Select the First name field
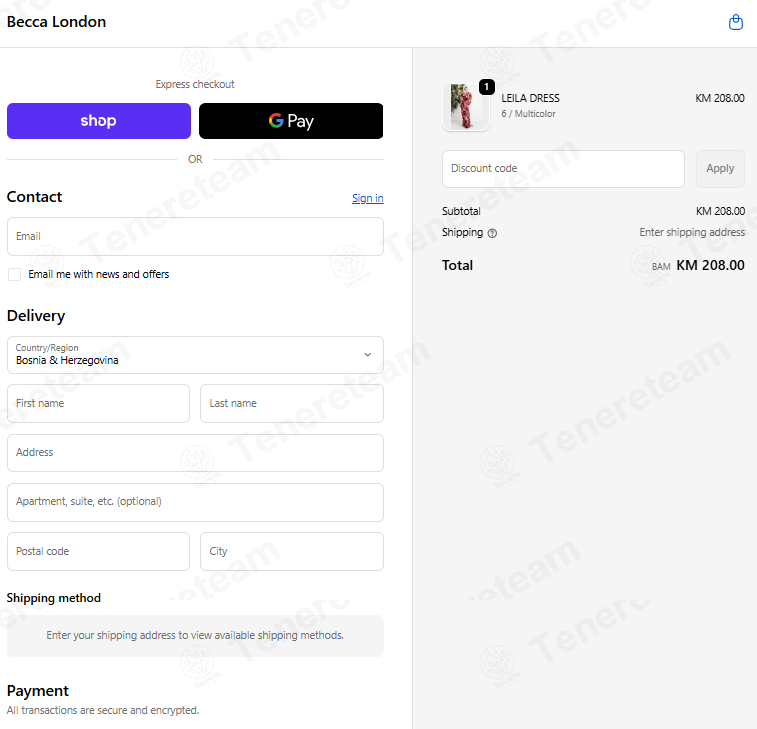The height and width of the screenshot is (729, 757). pos(98,404)
